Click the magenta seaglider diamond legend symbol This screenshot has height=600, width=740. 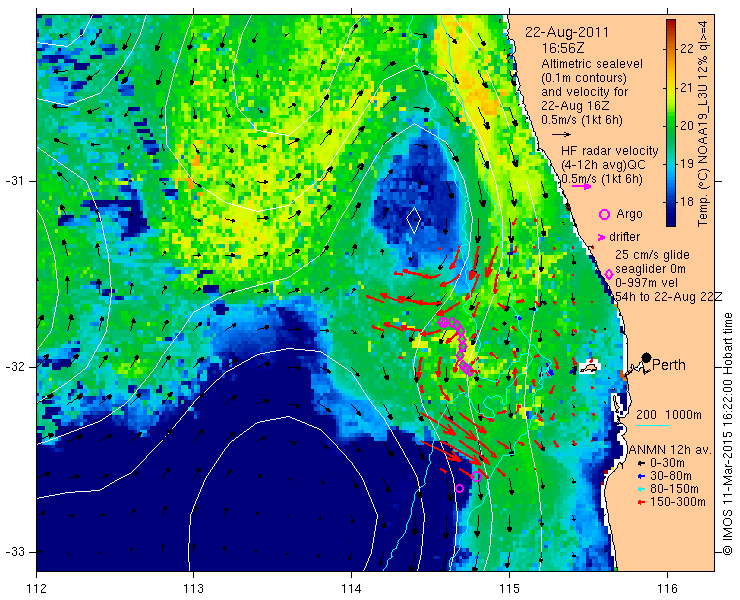[x=609, y=274]
